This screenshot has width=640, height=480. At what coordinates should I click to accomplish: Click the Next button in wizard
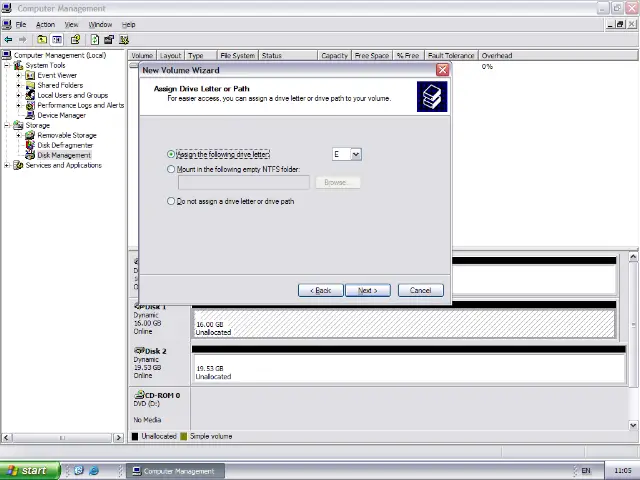tap(367, 290)
